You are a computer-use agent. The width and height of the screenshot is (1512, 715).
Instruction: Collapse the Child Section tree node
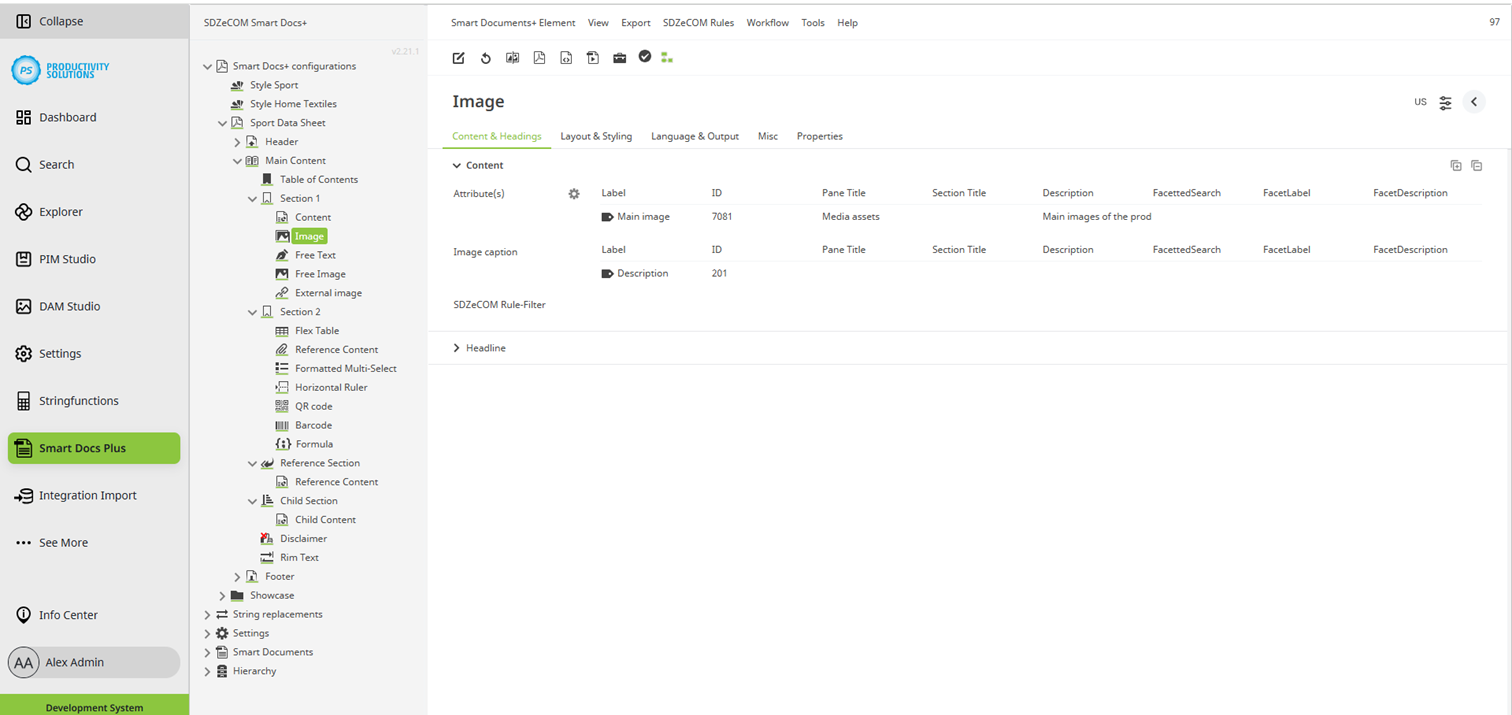coord(253,501)
